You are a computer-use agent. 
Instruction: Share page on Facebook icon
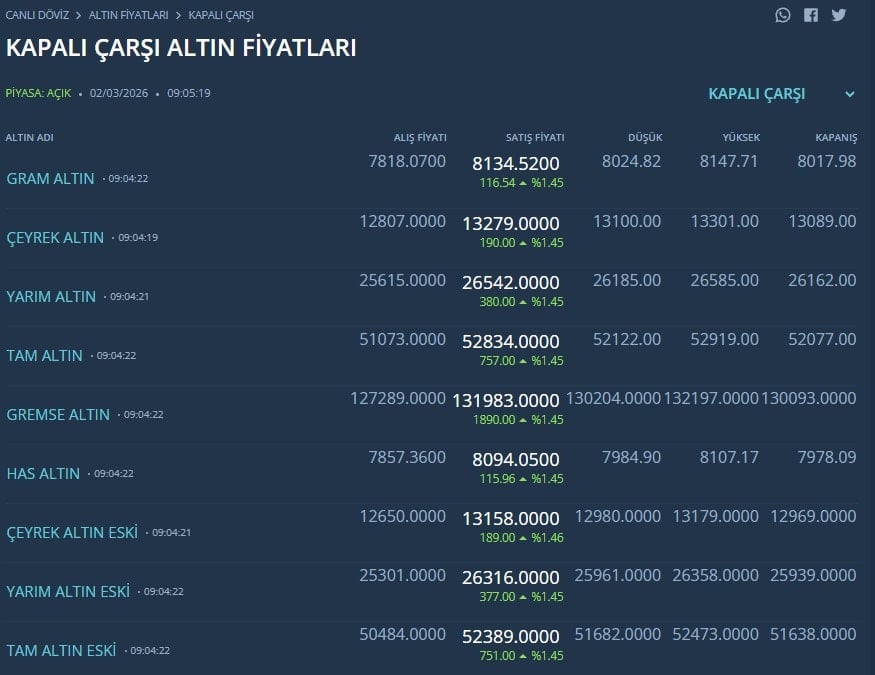point(811,15)
